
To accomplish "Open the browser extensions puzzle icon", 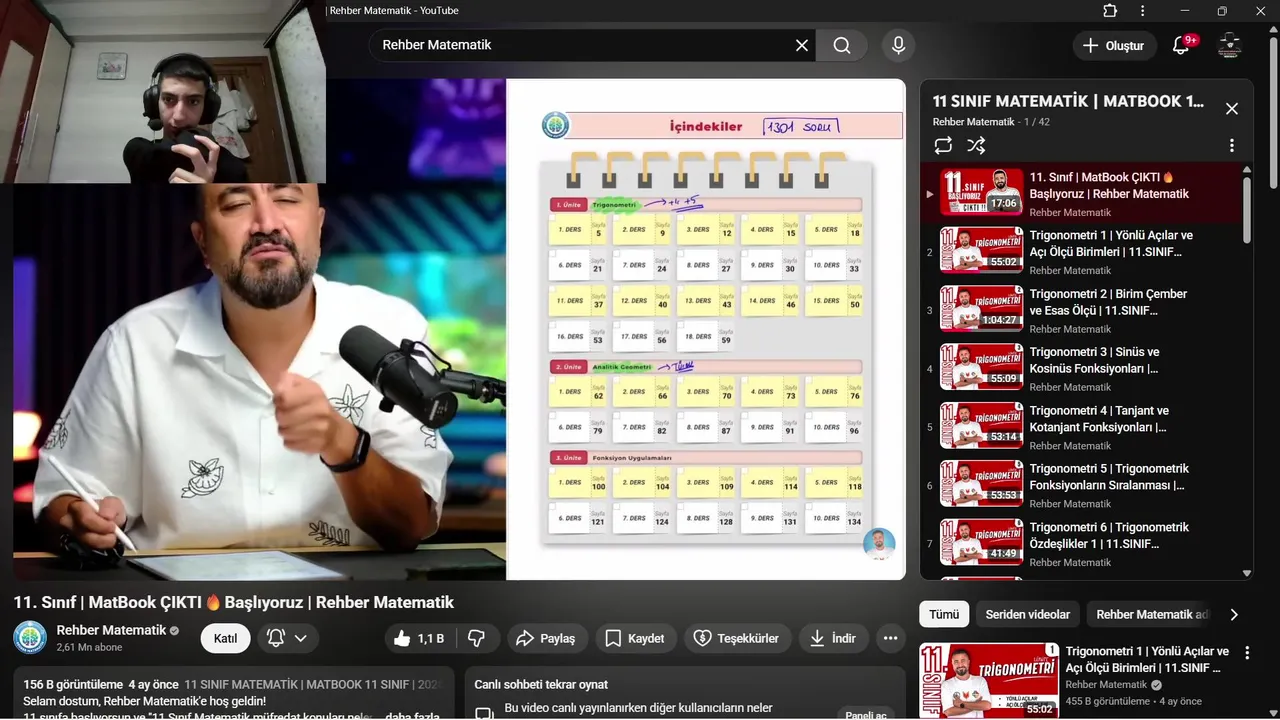I will click(x=1110, y=11).
